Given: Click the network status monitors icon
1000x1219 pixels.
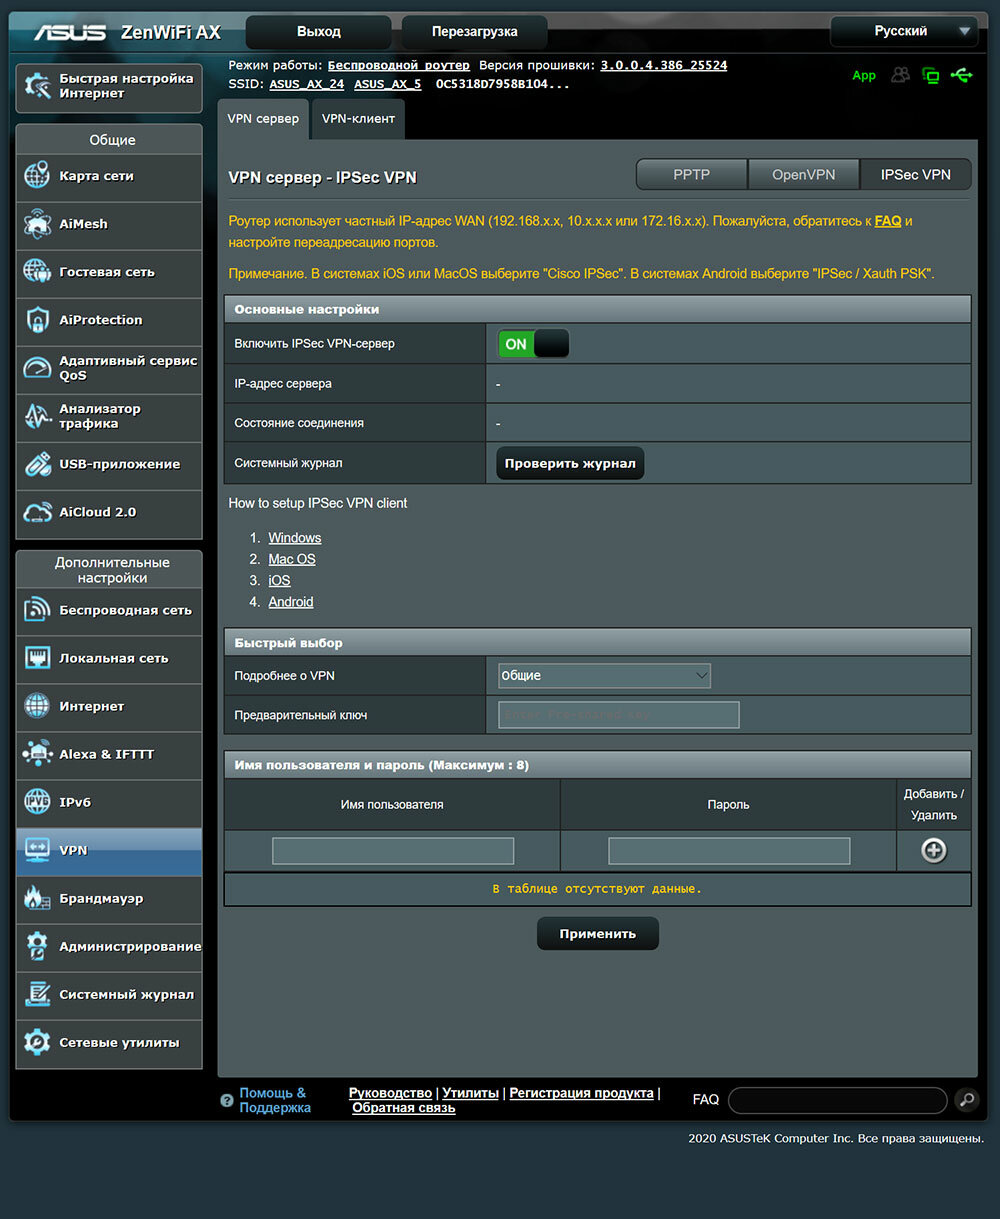Looking at the screenshot, I should (x=931, y=75).
